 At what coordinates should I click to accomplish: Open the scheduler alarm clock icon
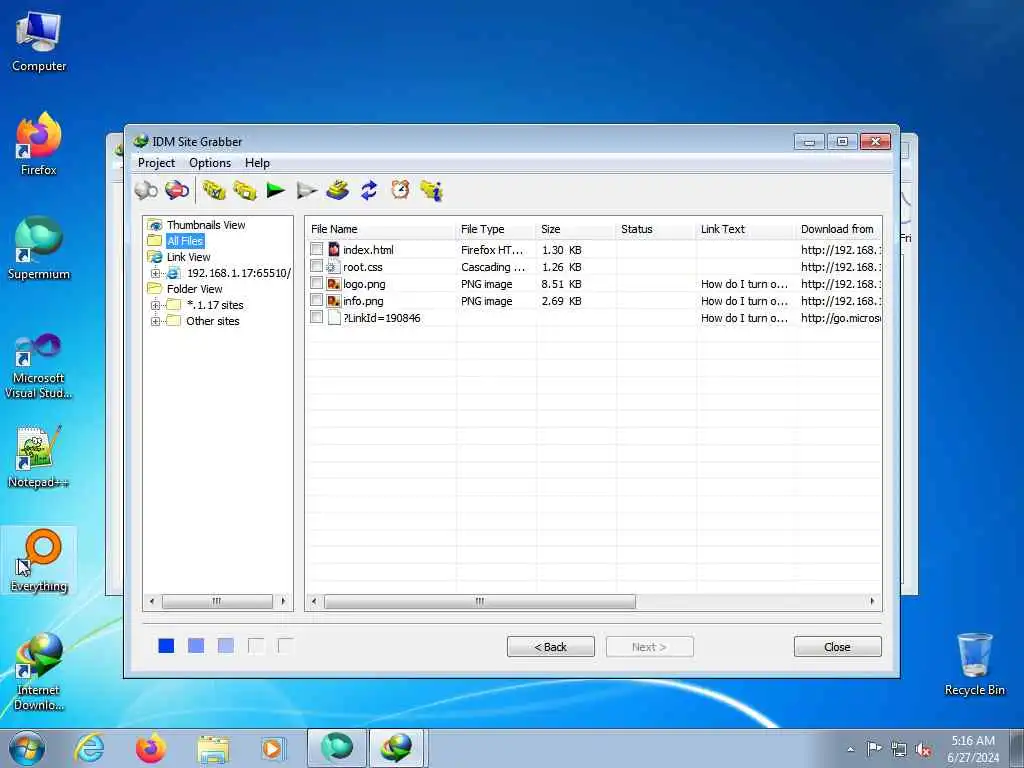click(400, 190)
